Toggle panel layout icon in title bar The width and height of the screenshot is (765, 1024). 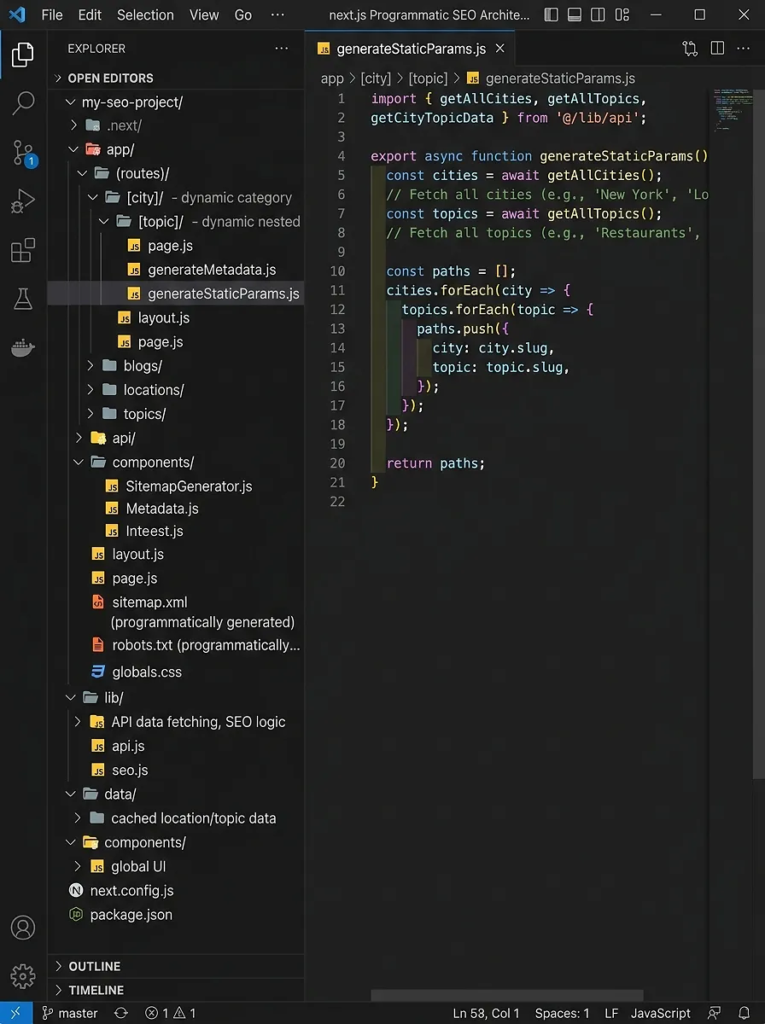[x=574, y=14]
